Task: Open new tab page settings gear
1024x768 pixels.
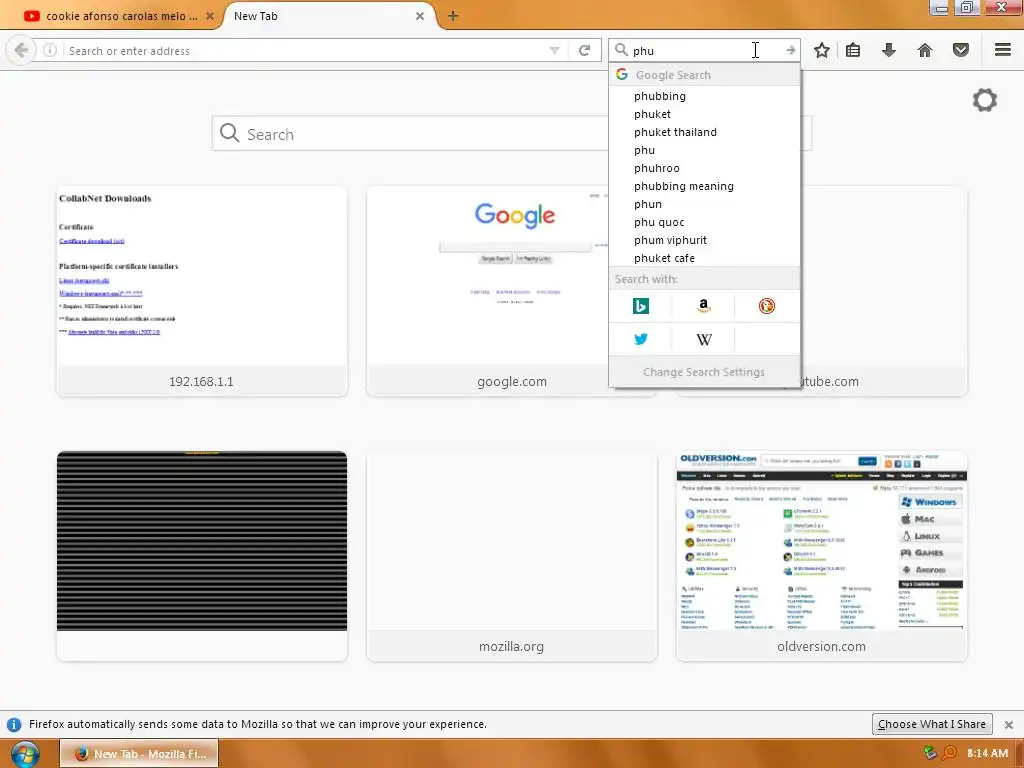Action: pyautogui.click(x=985, y=100)
